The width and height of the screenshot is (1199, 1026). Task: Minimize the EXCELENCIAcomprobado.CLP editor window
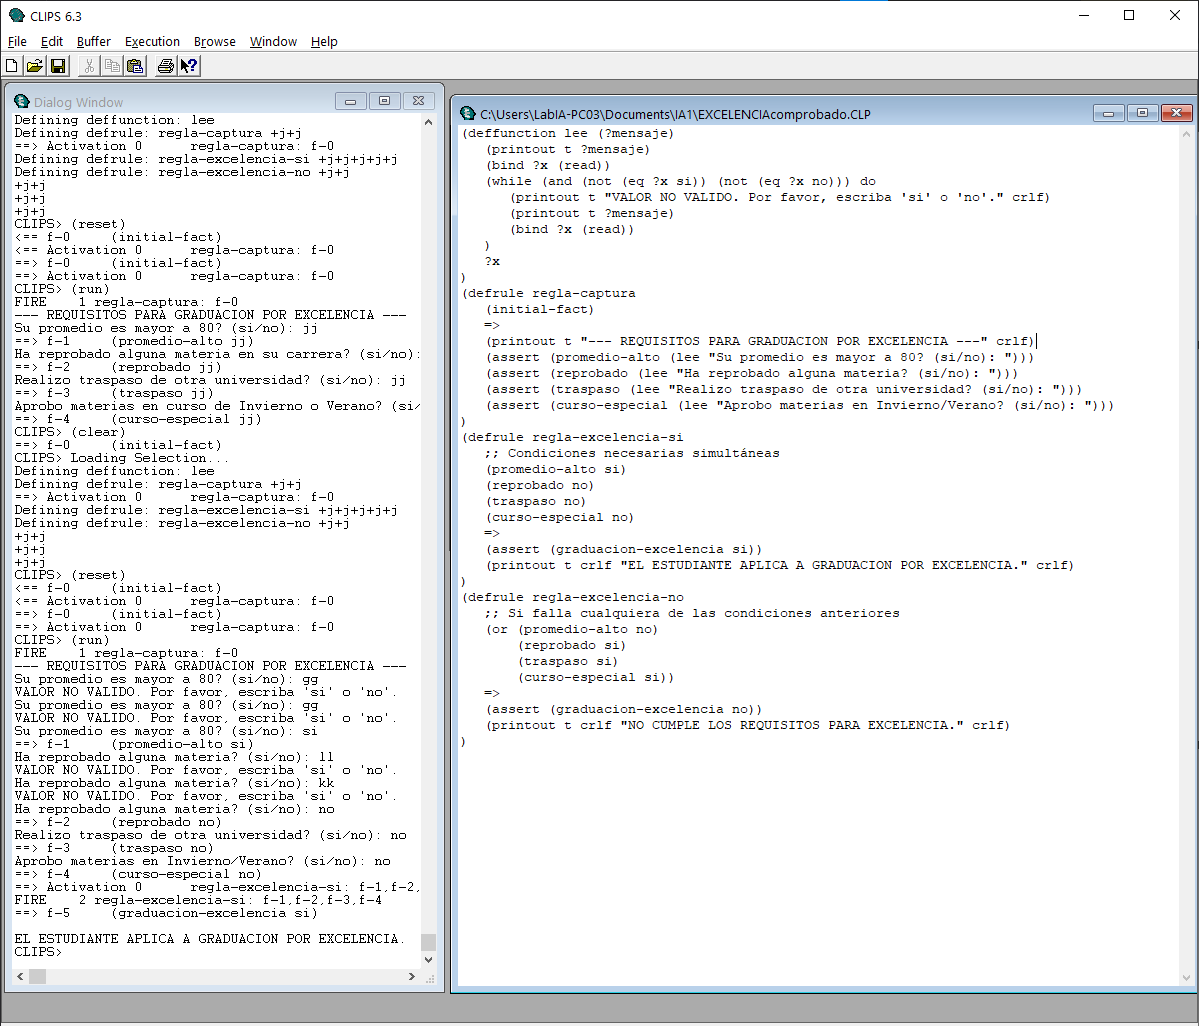point(1108,113)
